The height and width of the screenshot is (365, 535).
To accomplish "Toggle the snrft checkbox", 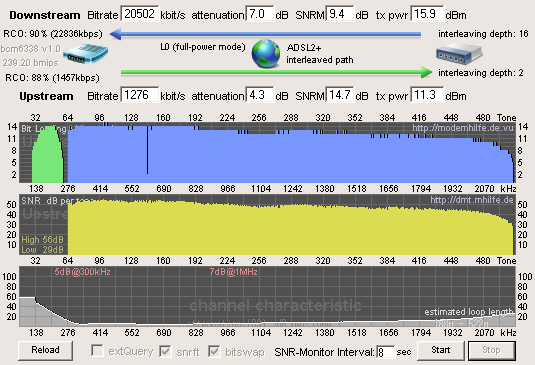I will (165, 351).
